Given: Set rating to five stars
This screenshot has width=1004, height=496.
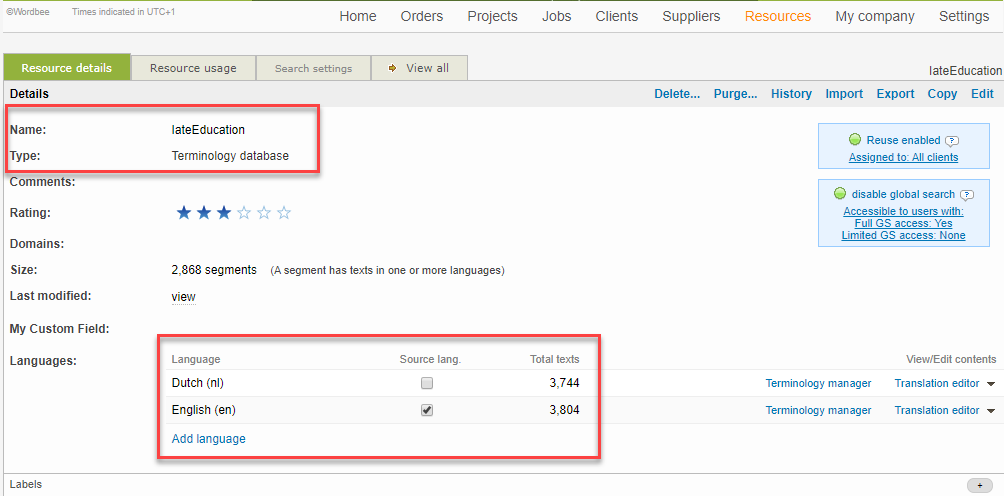Looking at the screenshot, I should pos(284,213).
